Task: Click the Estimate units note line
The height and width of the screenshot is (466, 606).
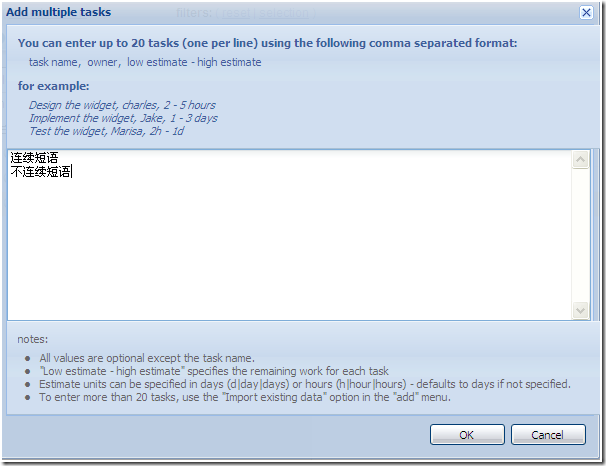Action: pyautogui.click(x=305, y=384)
